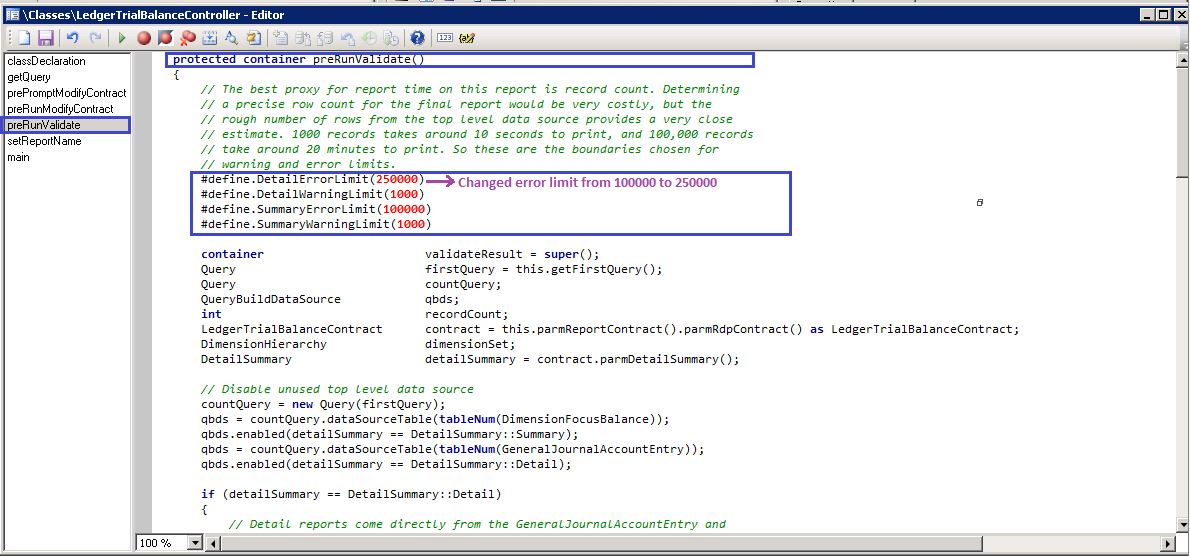This screenshot has width=1190, height=556.
Task: Save the class with the floppy icon
Action: tap(46, 38)
